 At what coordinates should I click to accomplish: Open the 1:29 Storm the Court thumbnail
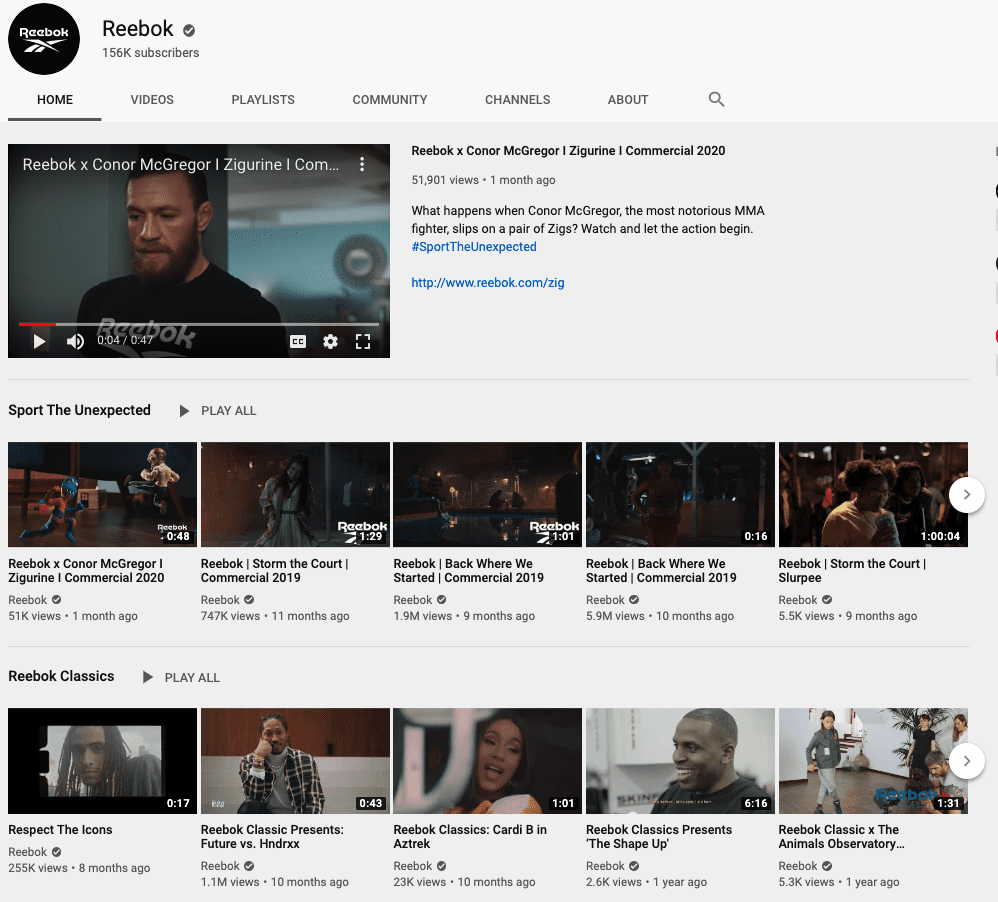tap(295, 495)
